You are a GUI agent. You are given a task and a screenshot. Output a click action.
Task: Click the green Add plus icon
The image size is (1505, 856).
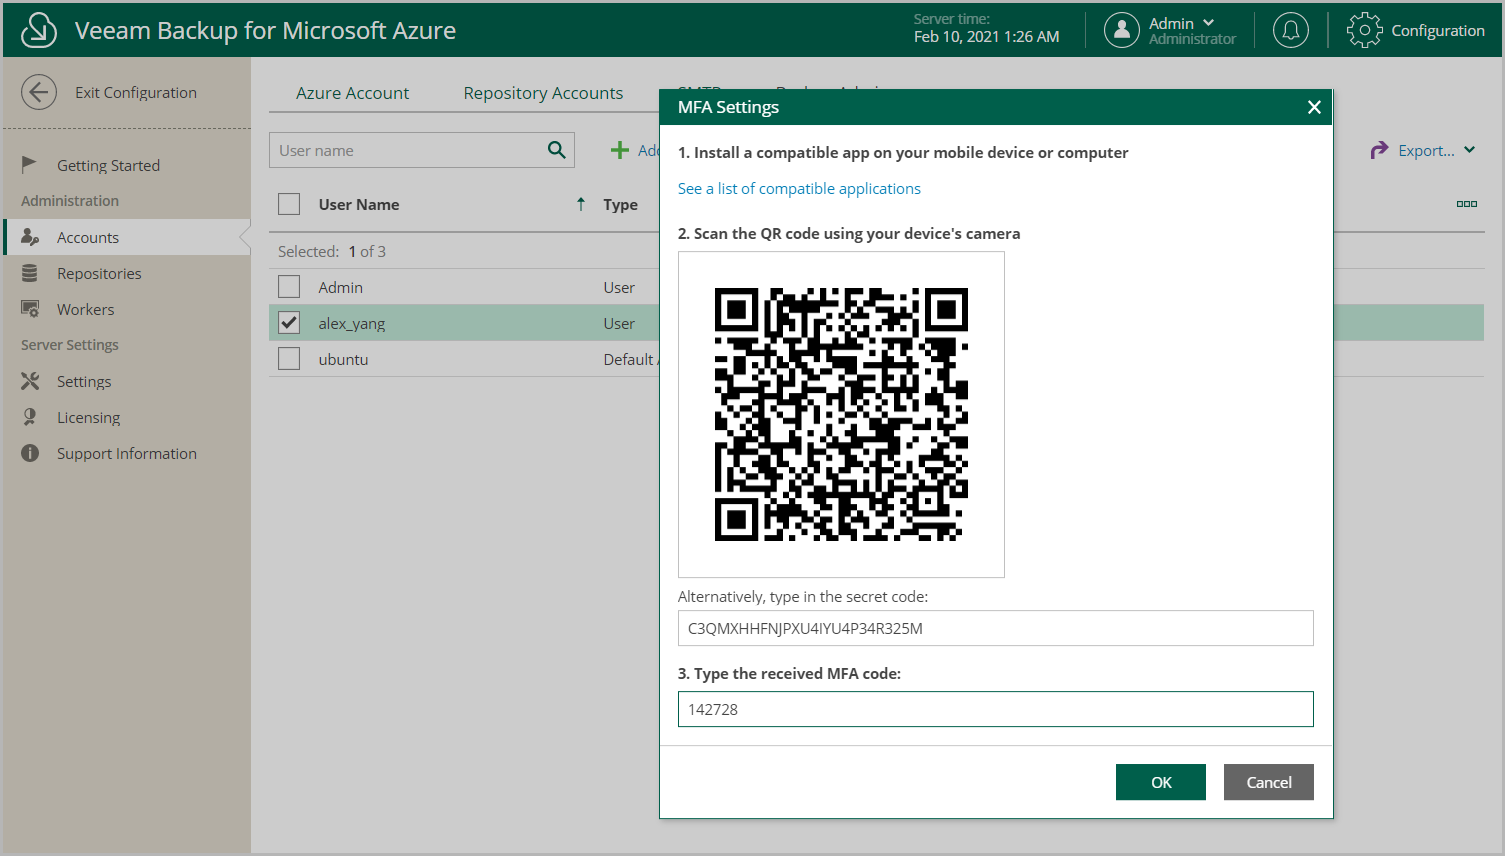click(620, 150)
